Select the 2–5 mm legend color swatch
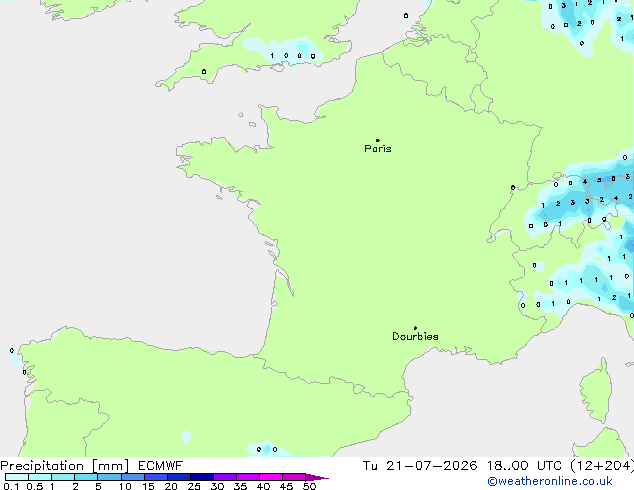 (x=86, y=477)
